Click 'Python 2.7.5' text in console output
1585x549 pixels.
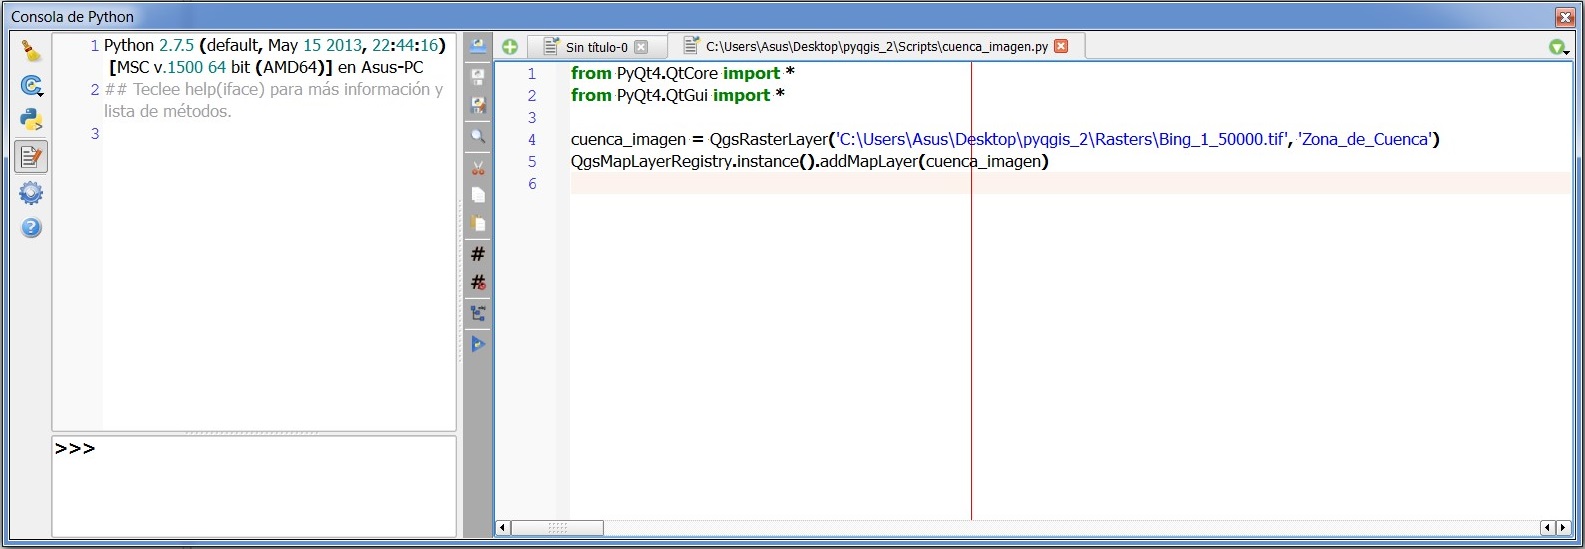pos(149,45)
